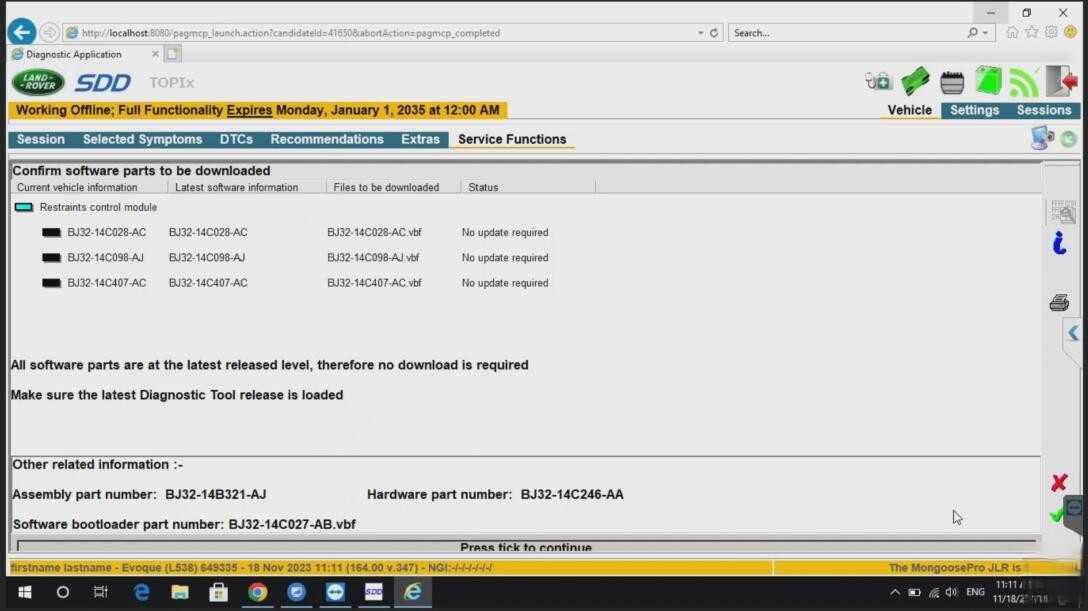Click the green circular refresh icon
The height and width of the screenshot is (611, 1088).
coord(1069,139)
